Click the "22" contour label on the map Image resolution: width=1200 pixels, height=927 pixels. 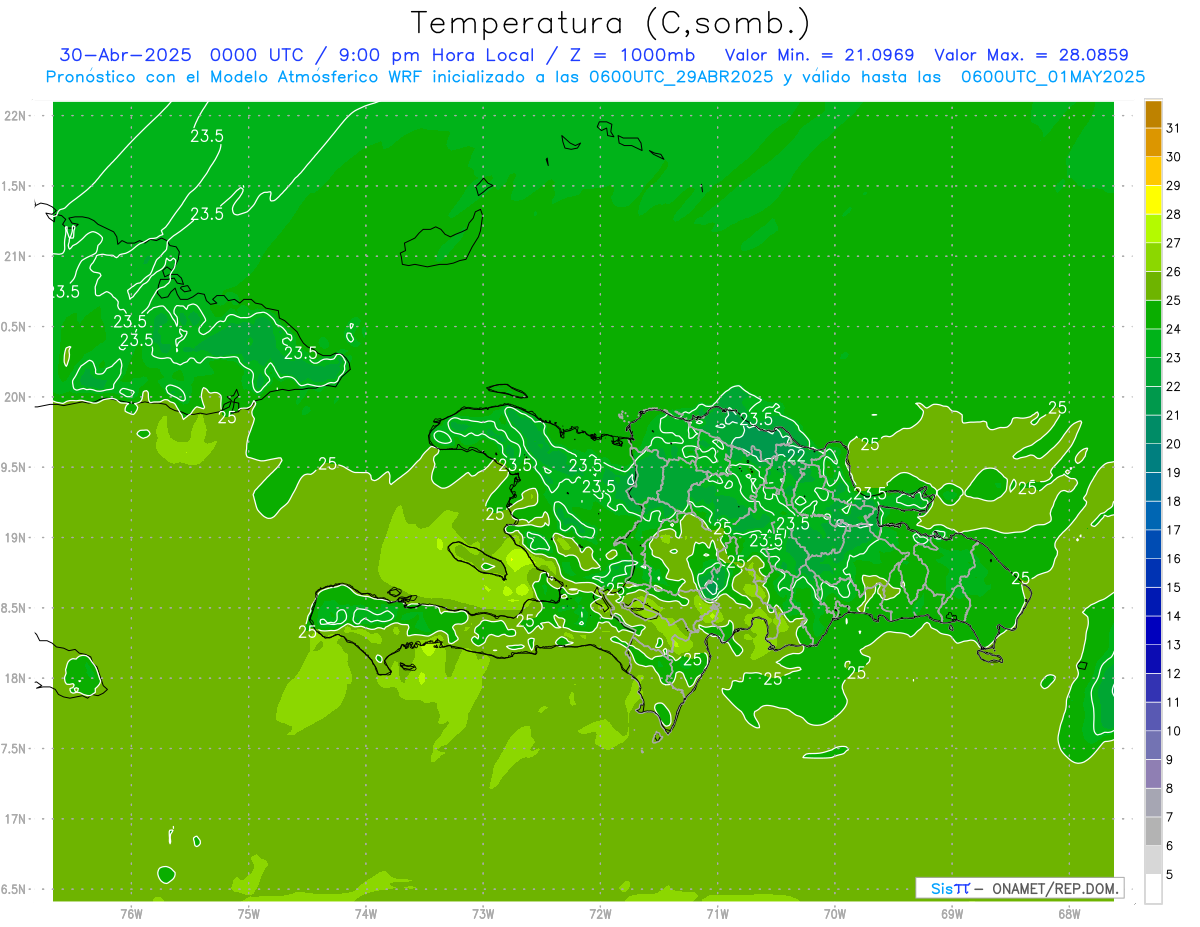pyautogui.click(x=796, y=455)
